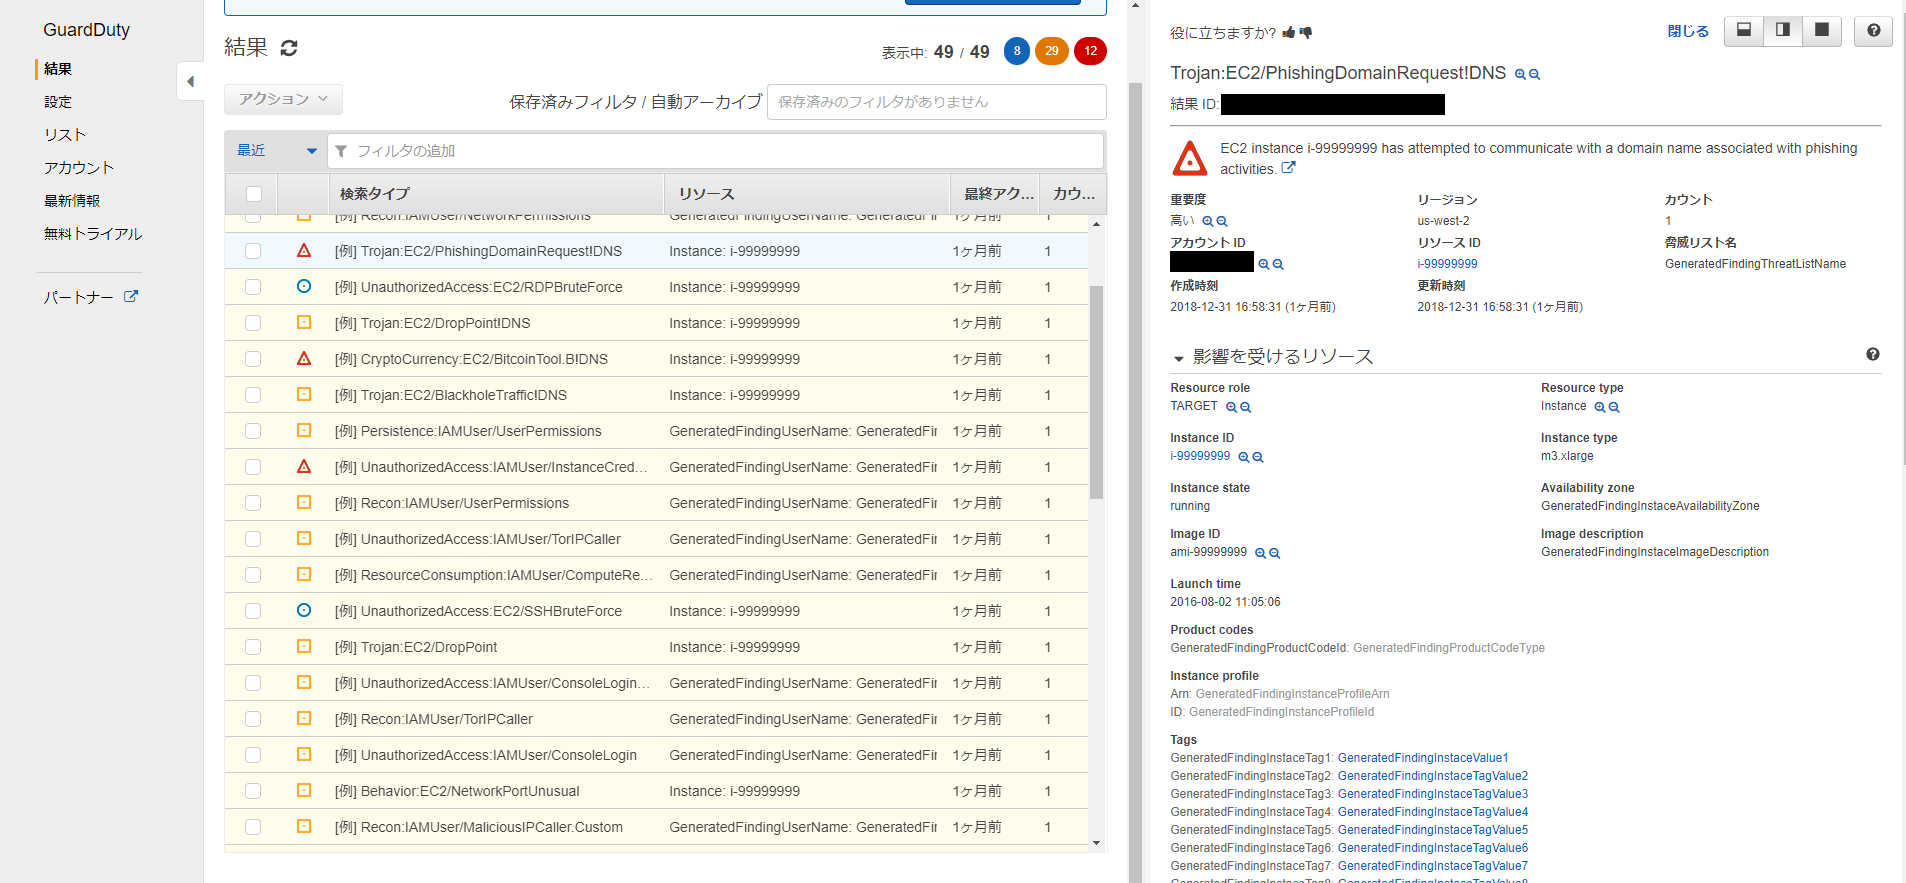This screenshot has height=883, width=1906.
Task: Check the select-all checkbox in table header
Action: click(x=254, y=194)
